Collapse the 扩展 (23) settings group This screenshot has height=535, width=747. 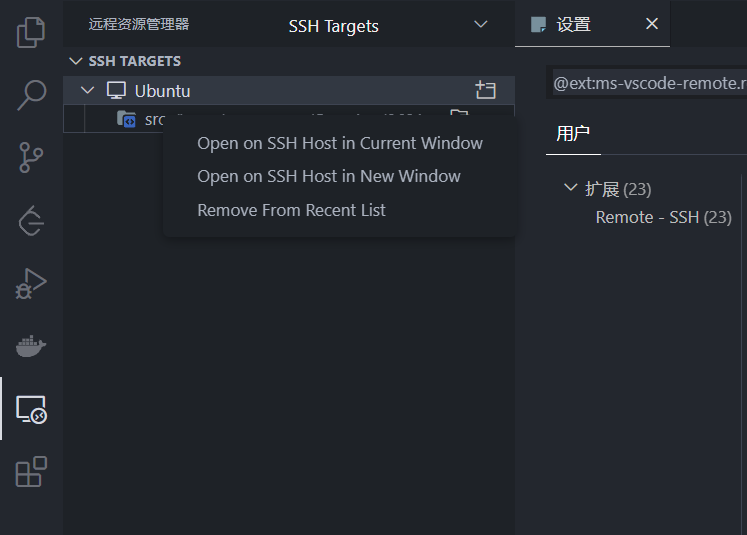pyautogui.click(x=571, y=188)
